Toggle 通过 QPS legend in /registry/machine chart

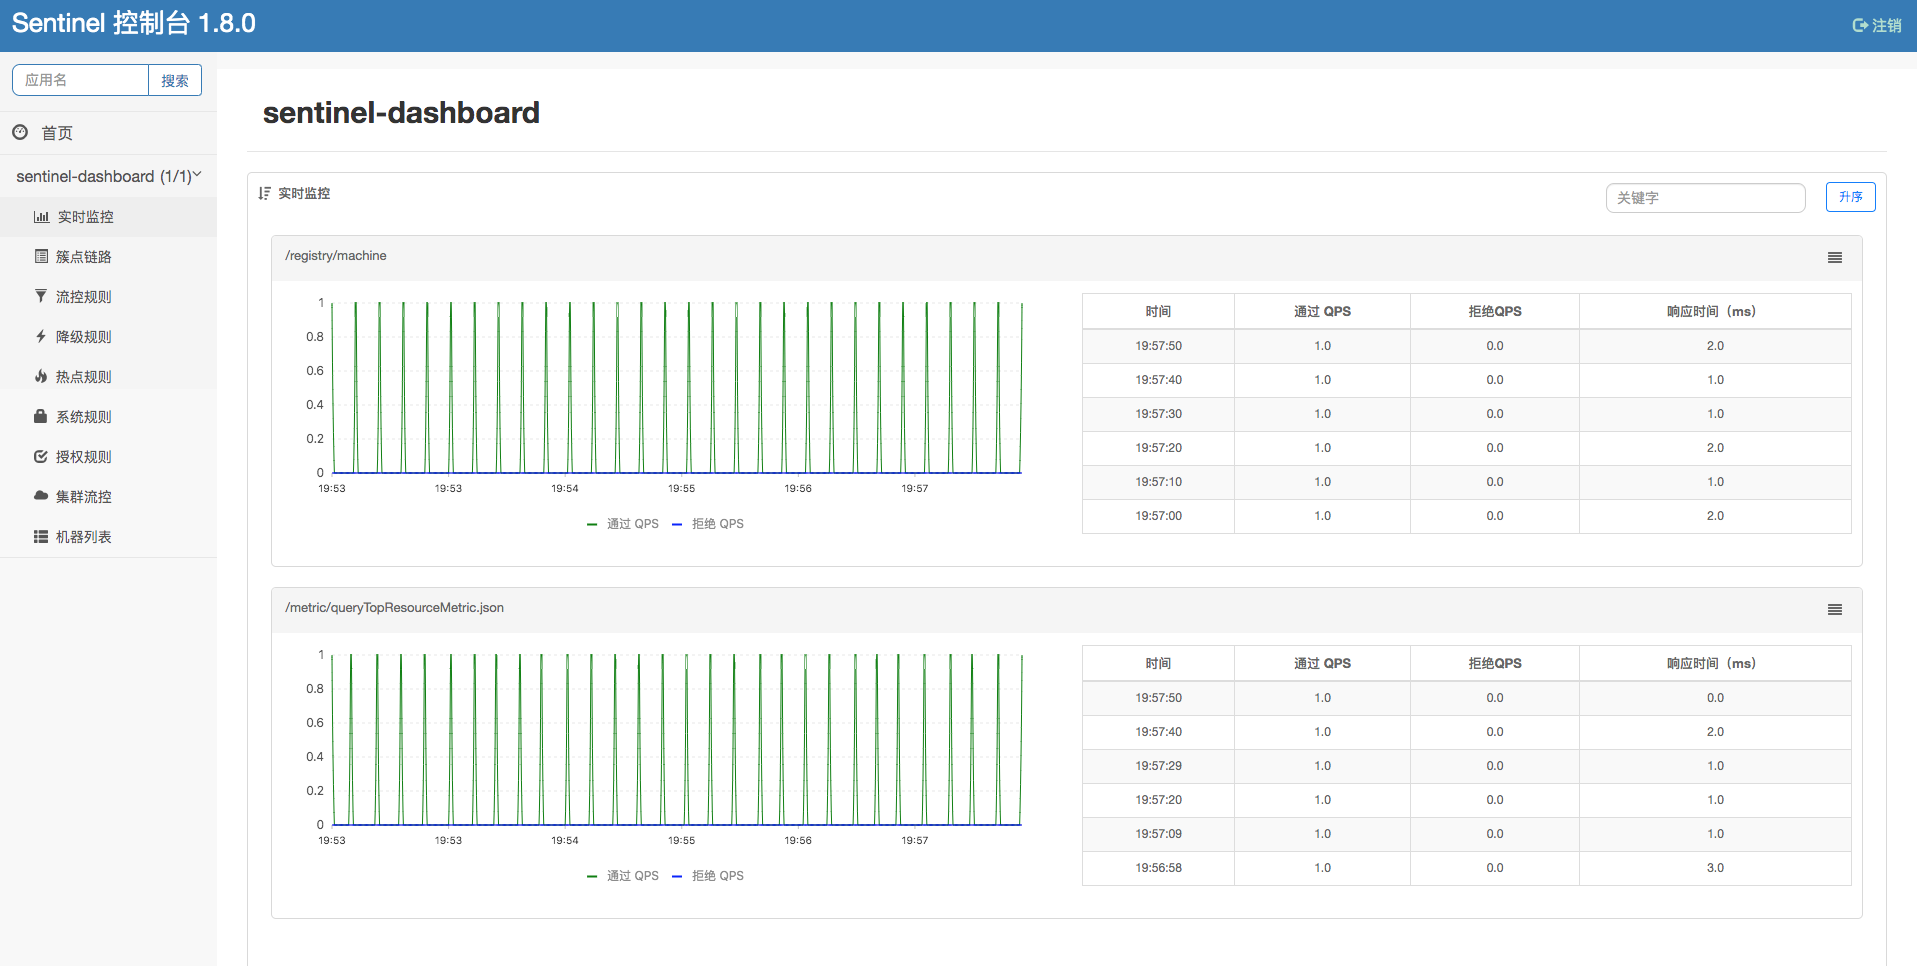pyautogui.click(x=623, y=524)
